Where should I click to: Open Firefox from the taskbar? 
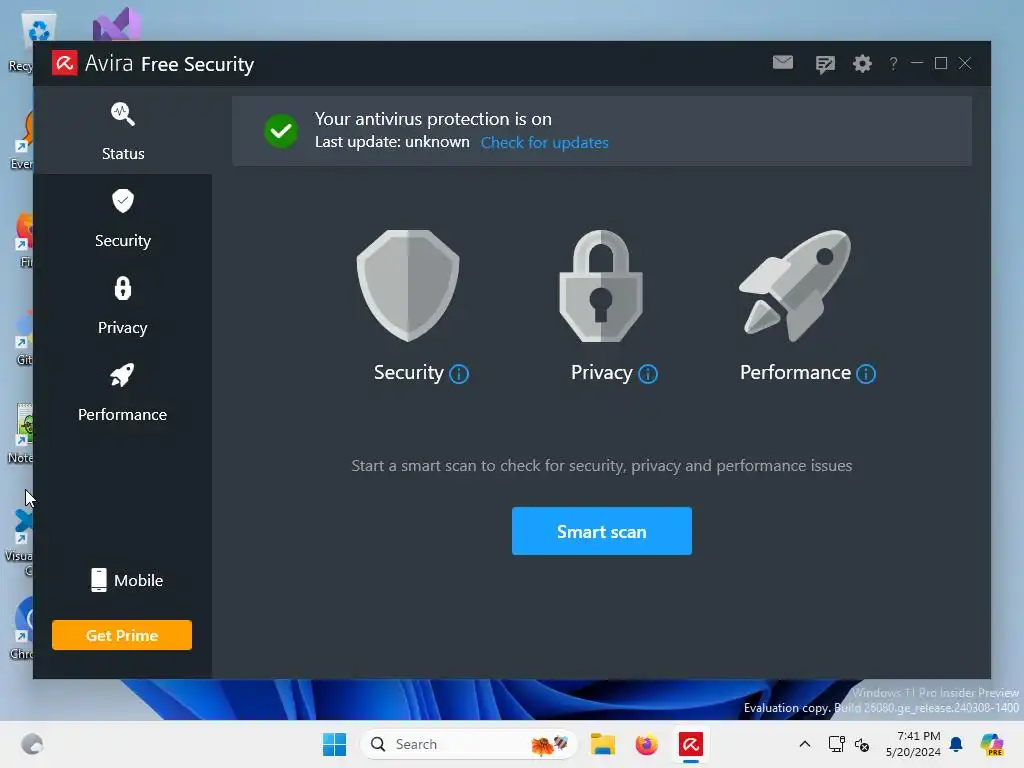[647, 744]
